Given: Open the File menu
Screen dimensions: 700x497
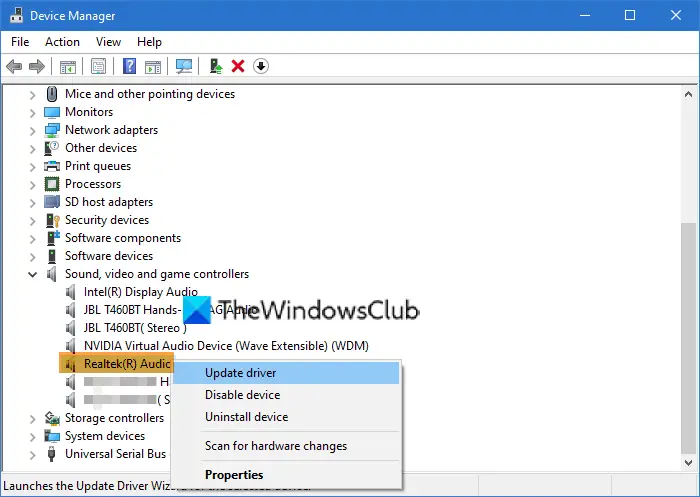Looking at the screenshot, I should [x=20, y=42].
